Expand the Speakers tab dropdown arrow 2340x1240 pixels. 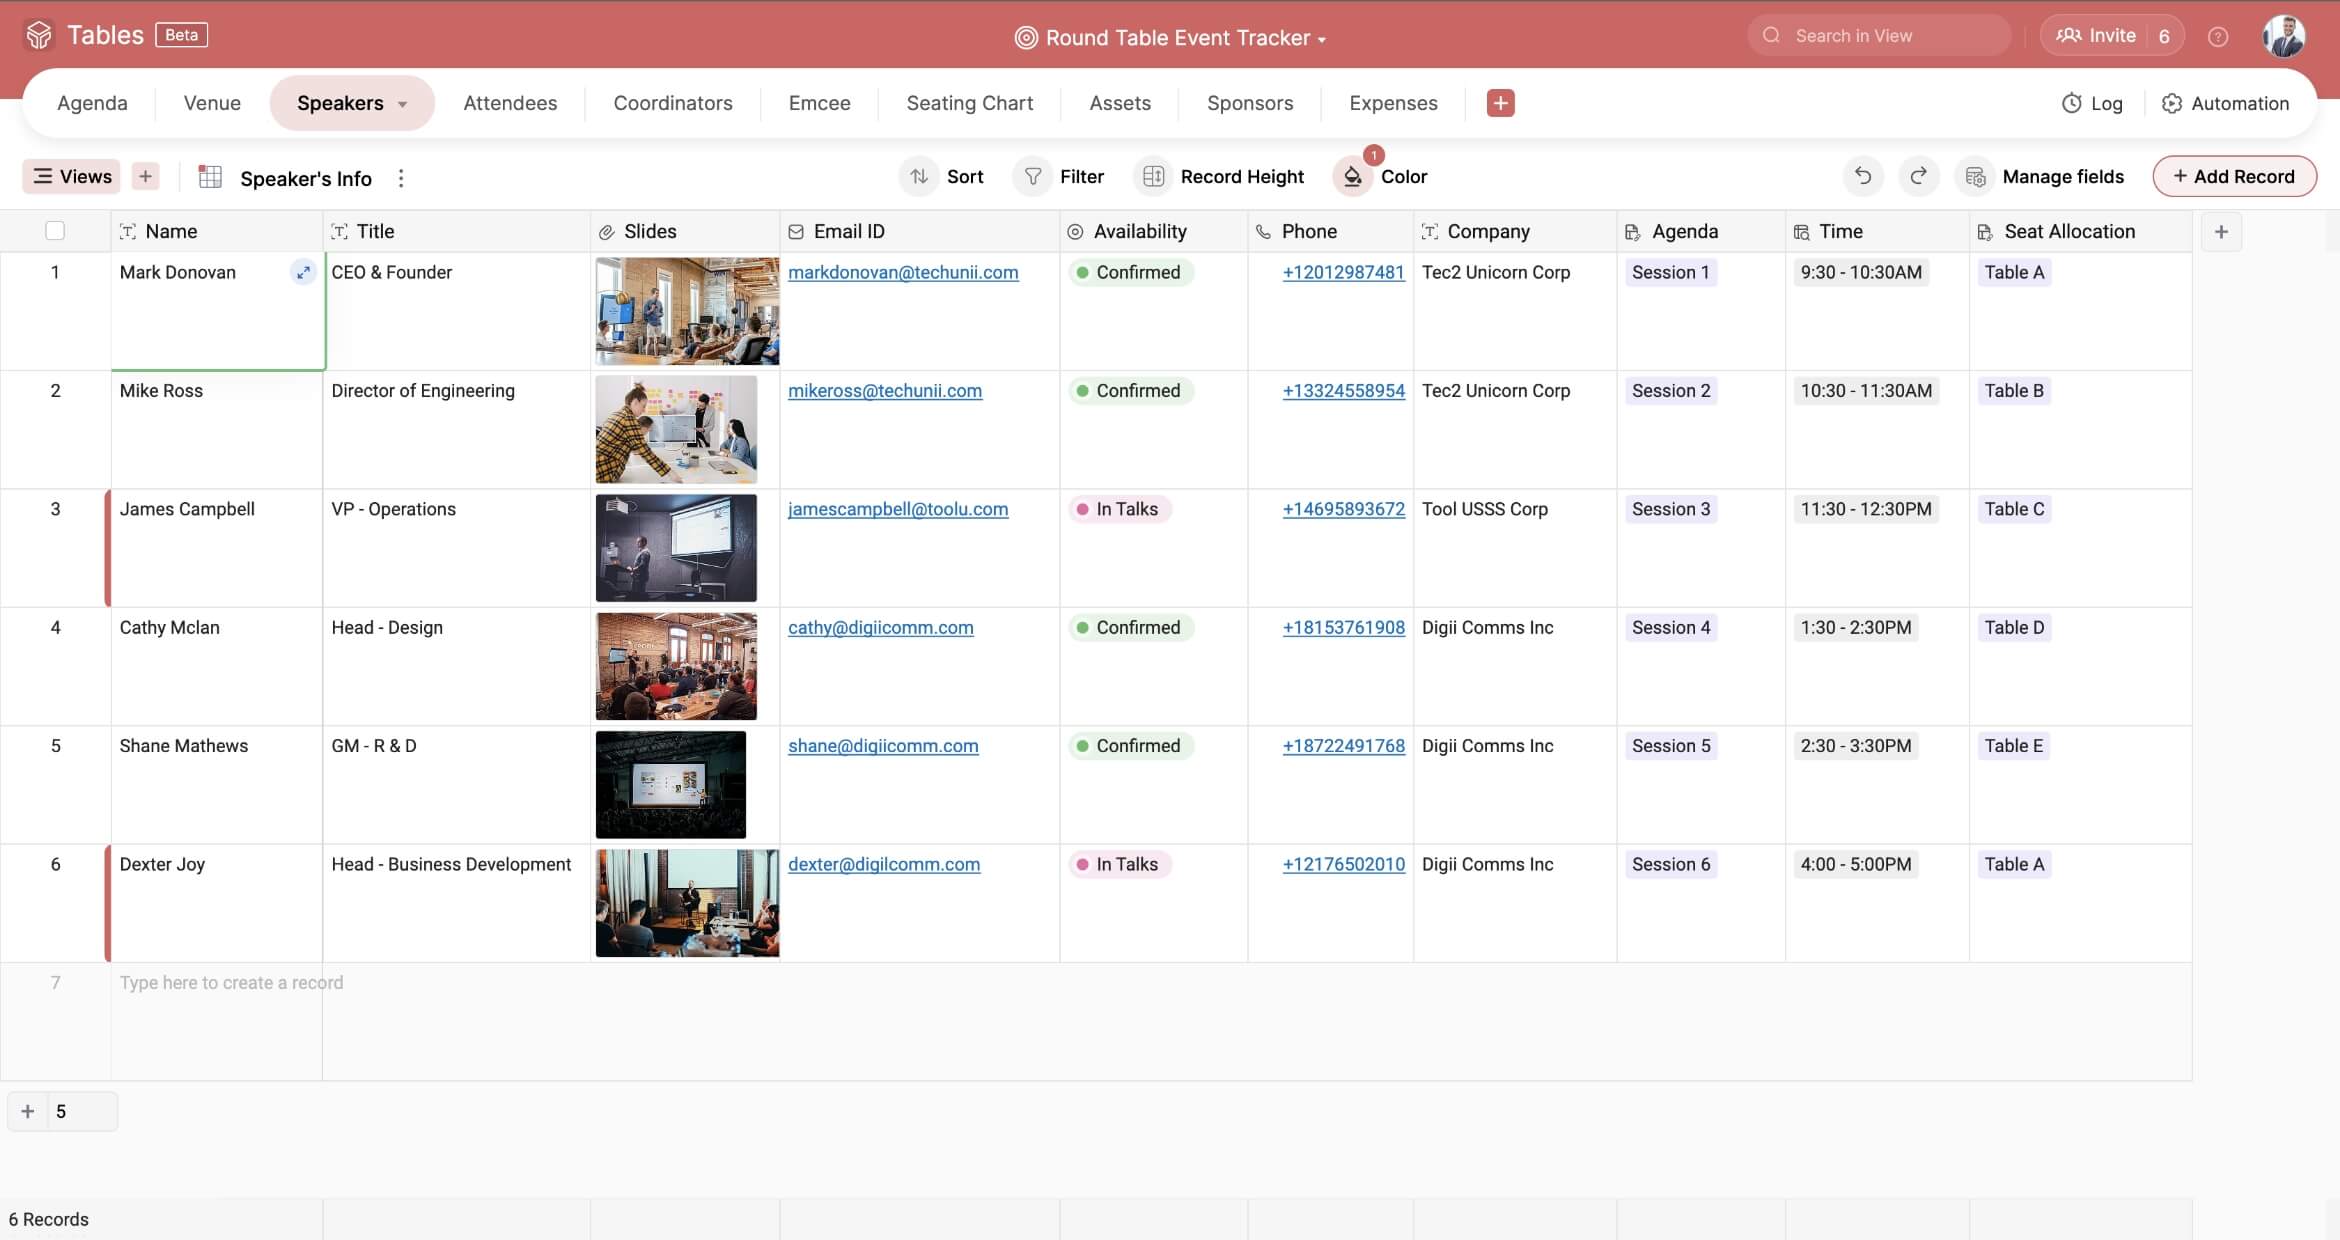(403, 104)
